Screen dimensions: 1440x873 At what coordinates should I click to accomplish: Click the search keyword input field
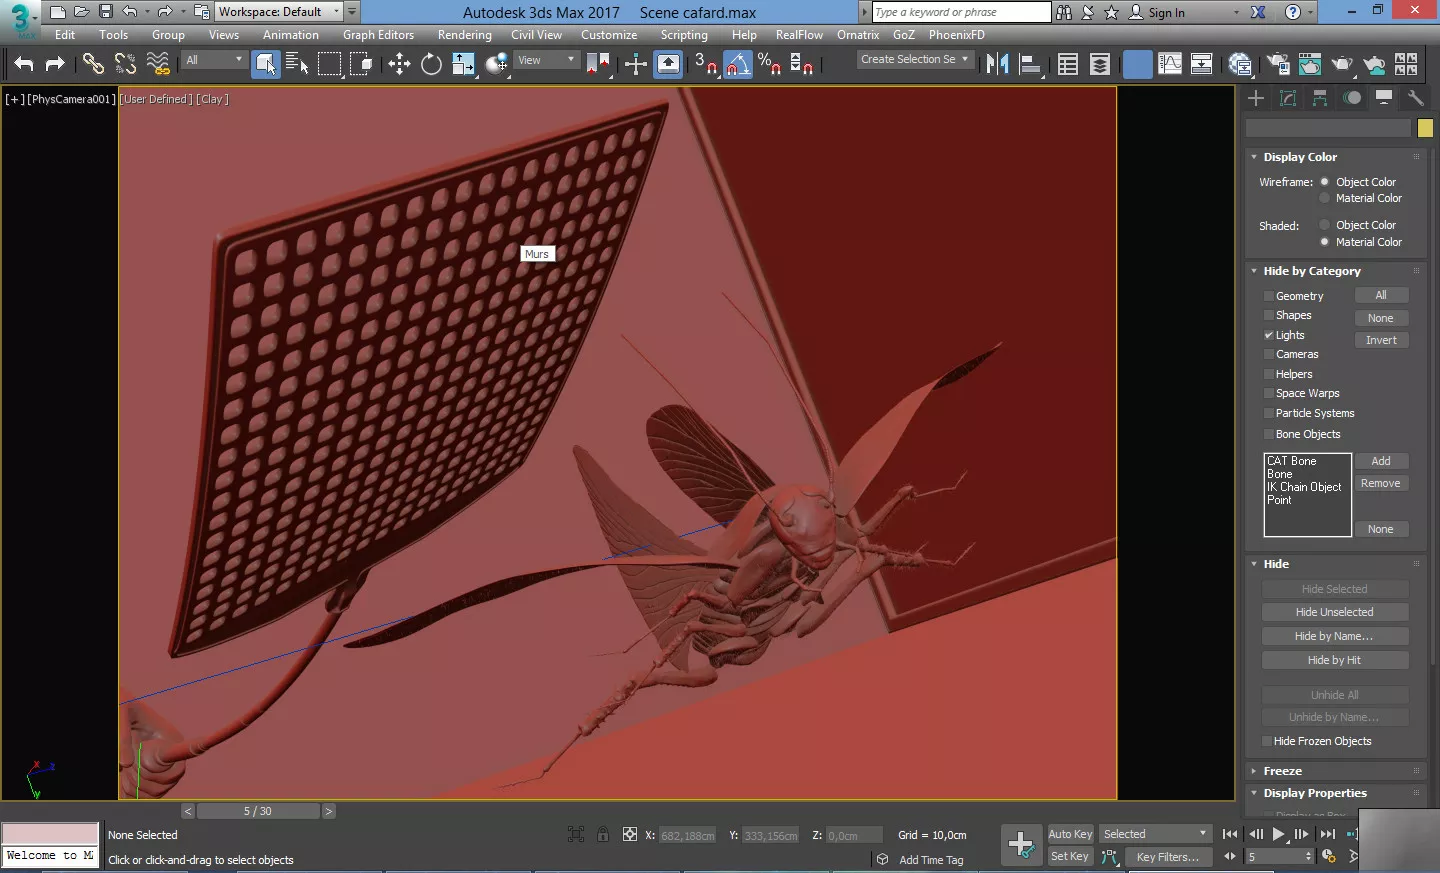[960, 12]
